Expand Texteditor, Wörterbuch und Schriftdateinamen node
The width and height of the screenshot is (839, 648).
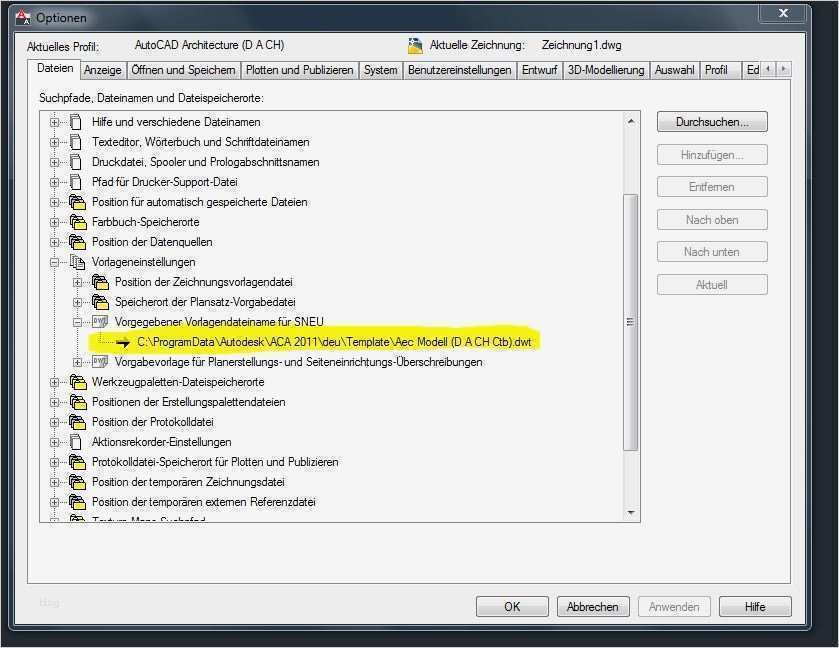(x=54, y=142)
